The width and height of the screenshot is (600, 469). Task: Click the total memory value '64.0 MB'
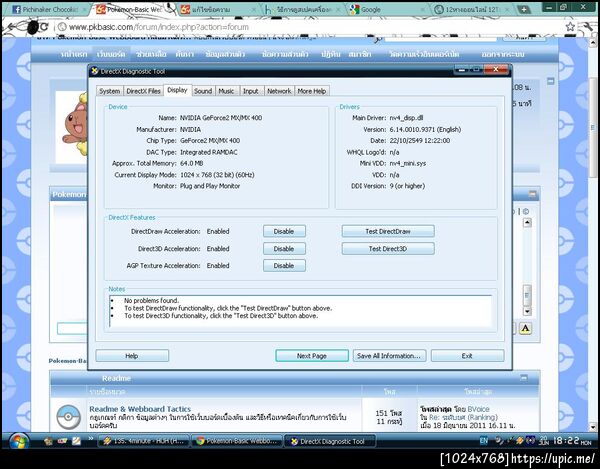pos(192,163)
